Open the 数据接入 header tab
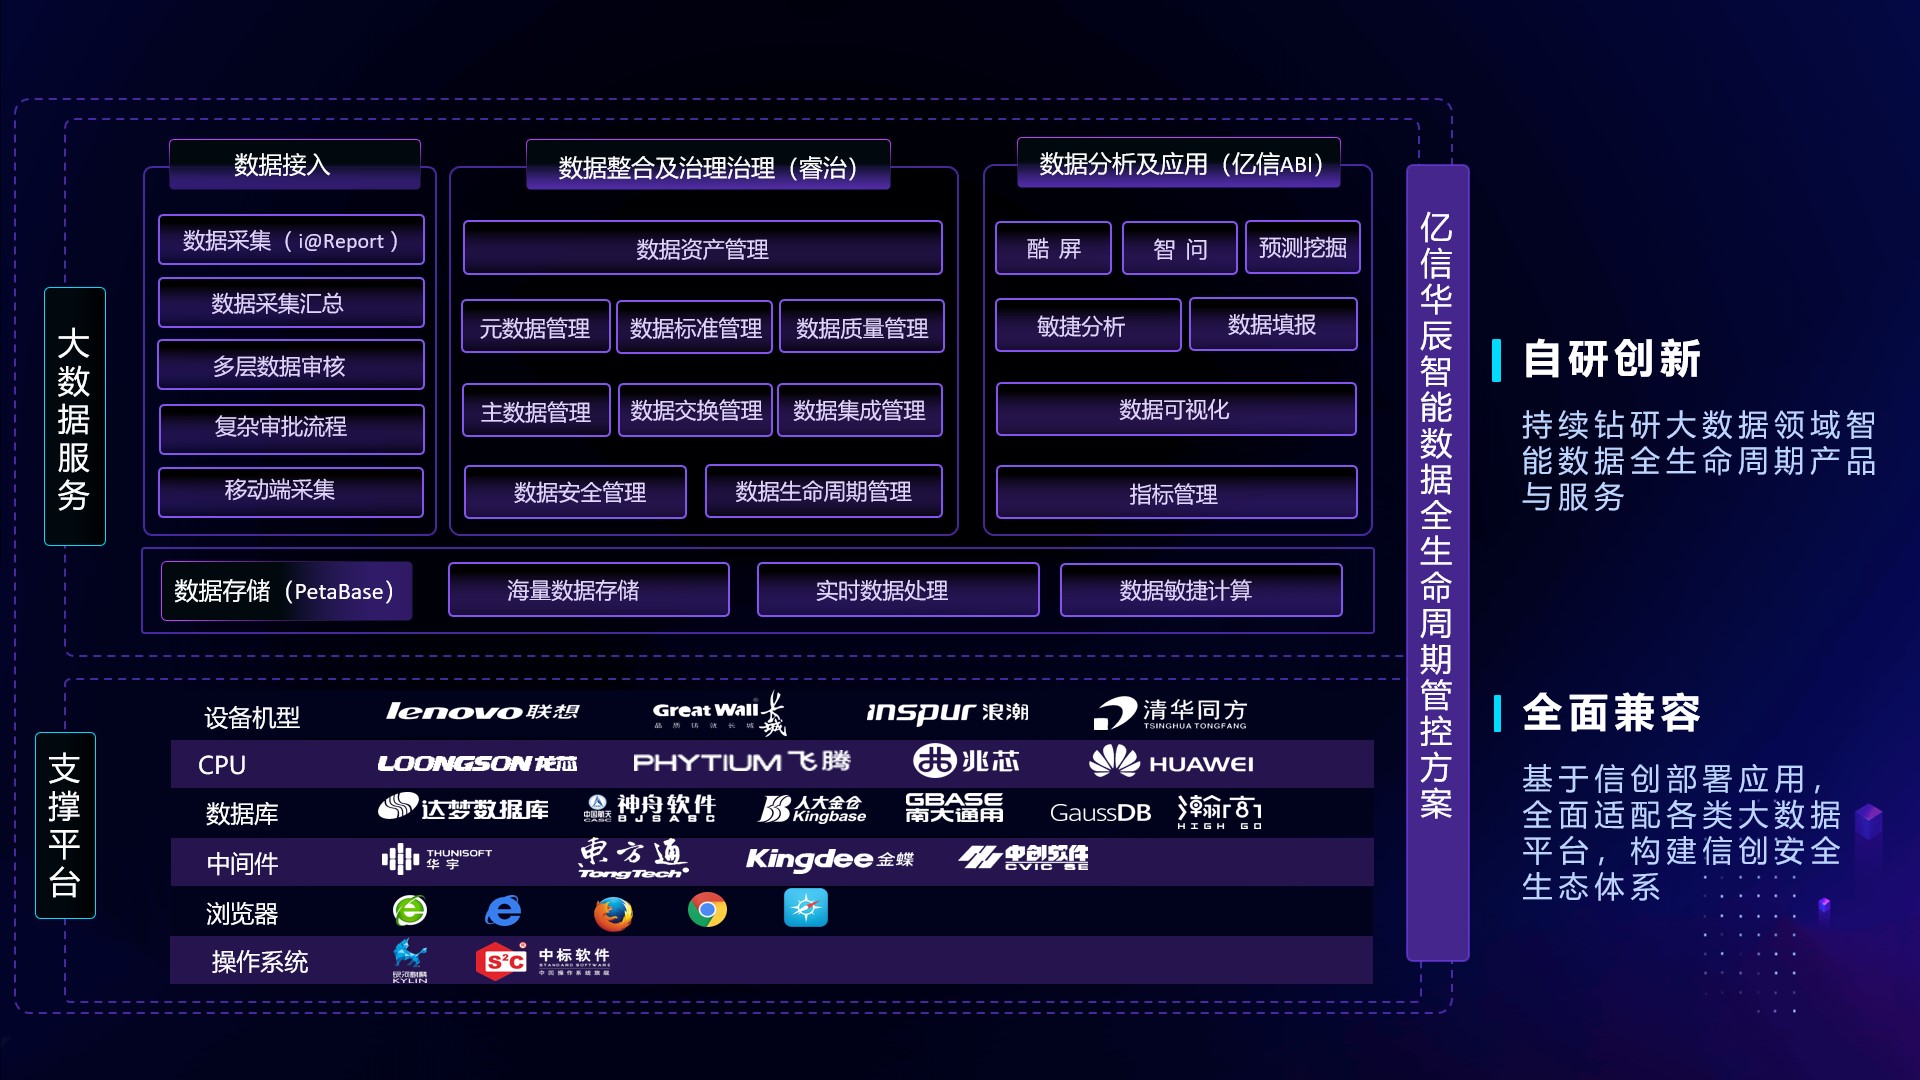 click(x=294, y=165)
